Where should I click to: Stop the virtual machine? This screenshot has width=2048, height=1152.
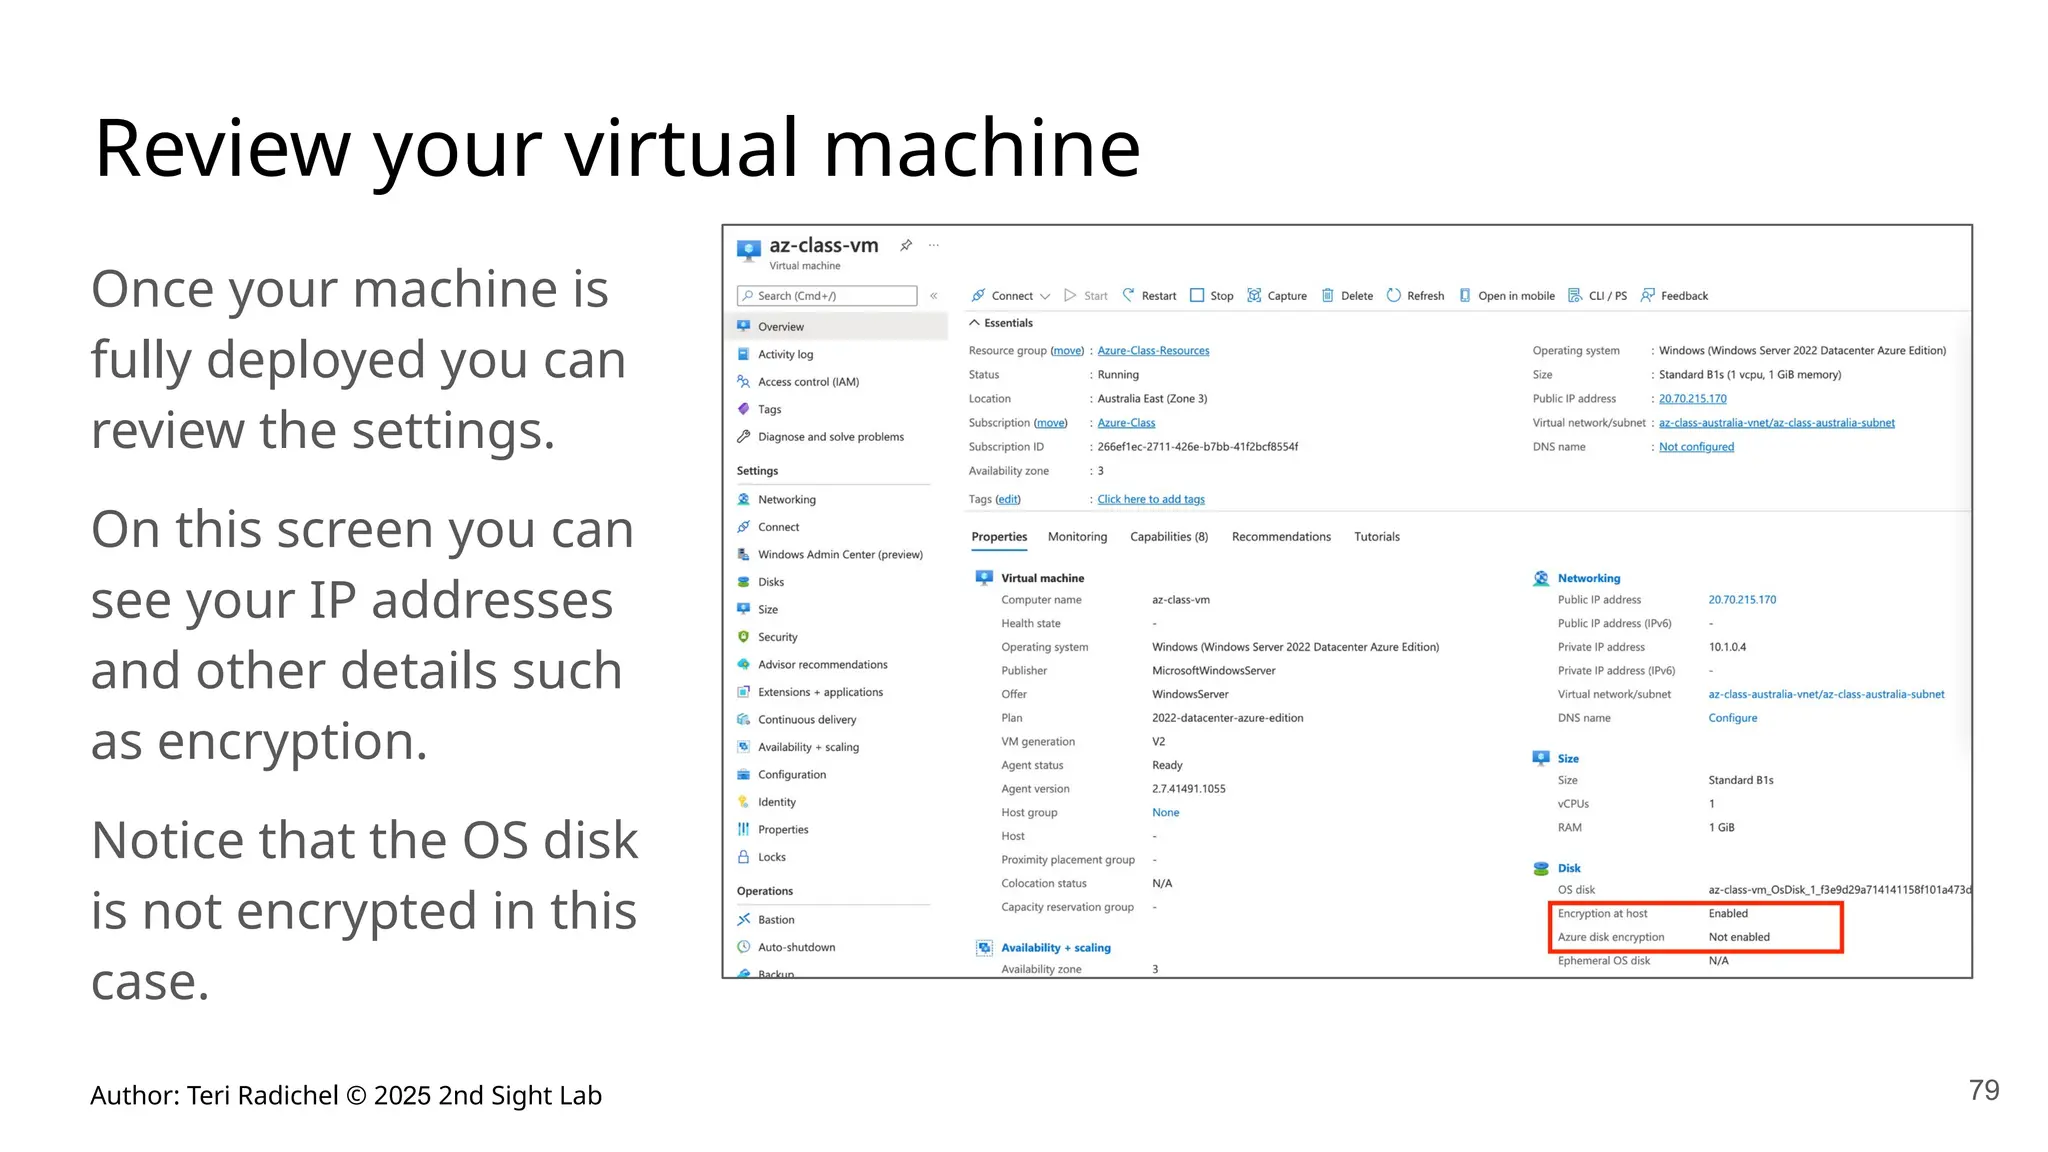tap(1211, 296)
